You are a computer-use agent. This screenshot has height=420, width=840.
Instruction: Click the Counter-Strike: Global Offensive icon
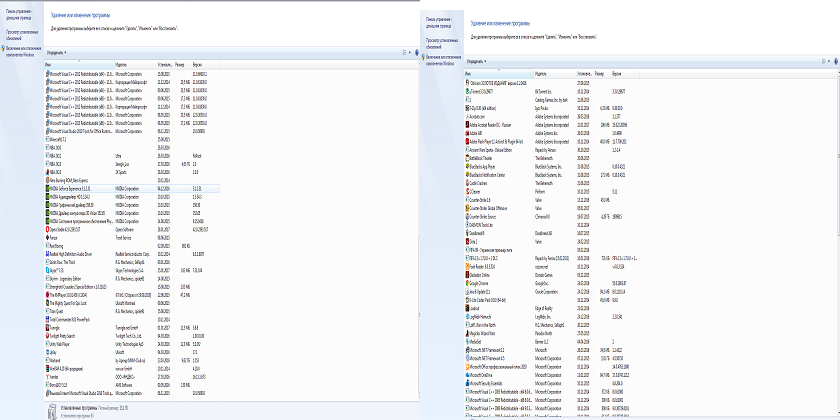tap(468, 208)
